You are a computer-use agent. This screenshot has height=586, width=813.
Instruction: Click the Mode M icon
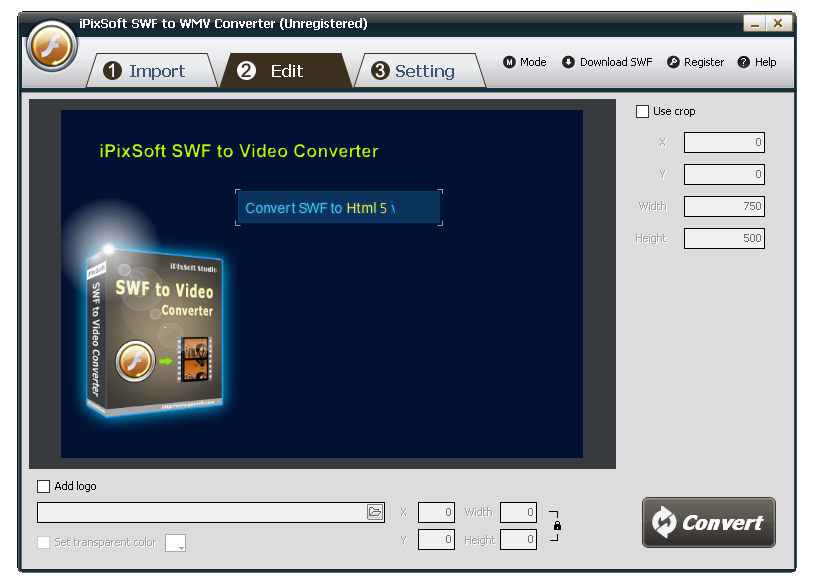[509, 62]
